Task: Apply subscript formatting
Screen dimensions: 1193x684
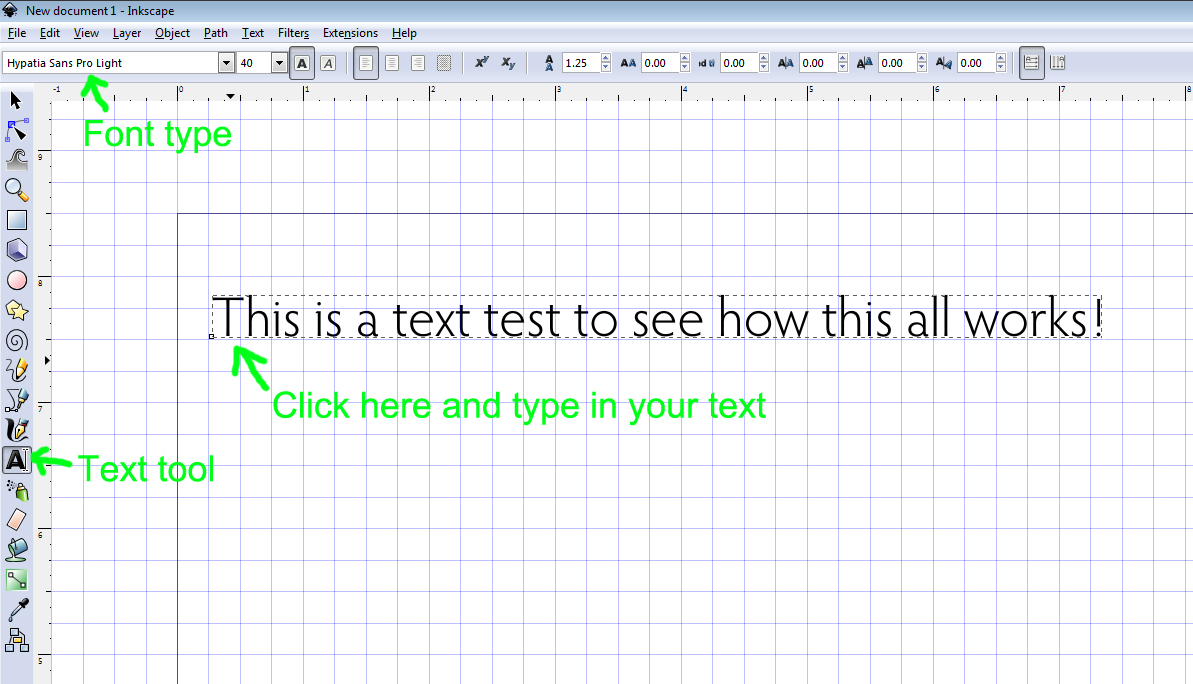Action: (509, 62)
